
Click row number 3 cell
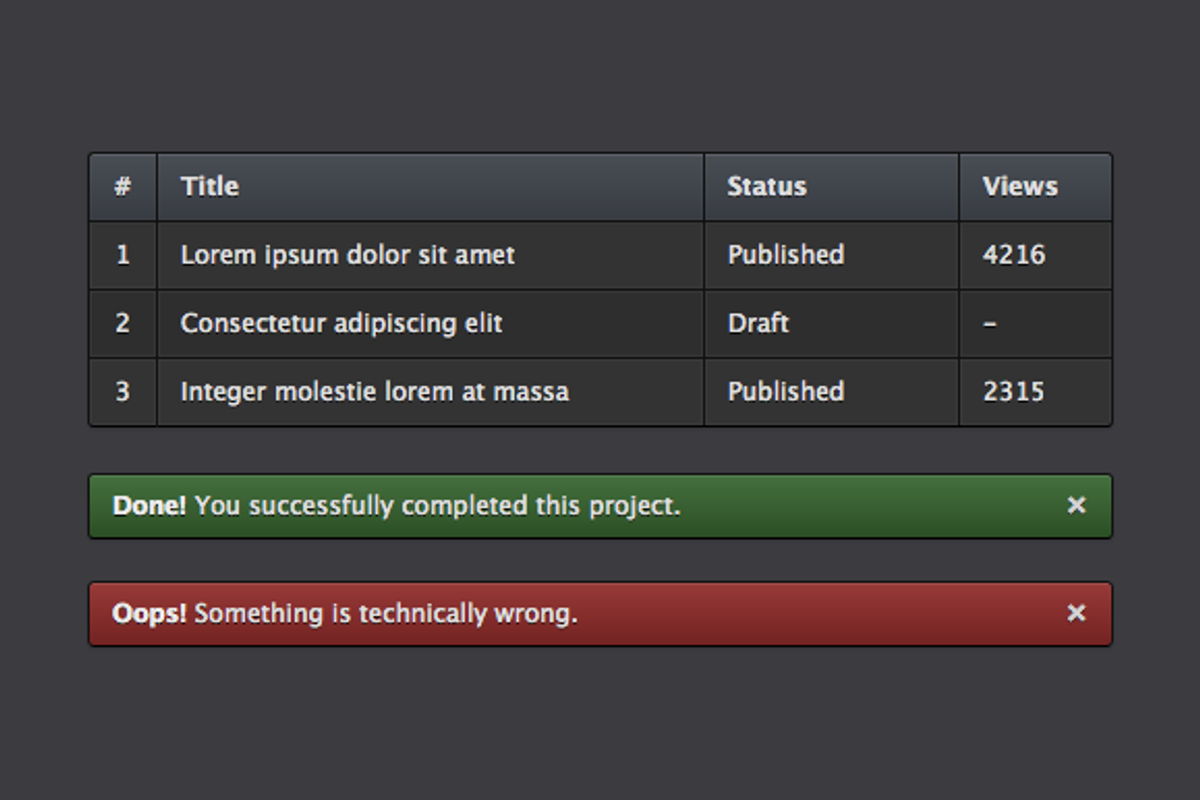[x=123, y=392]
